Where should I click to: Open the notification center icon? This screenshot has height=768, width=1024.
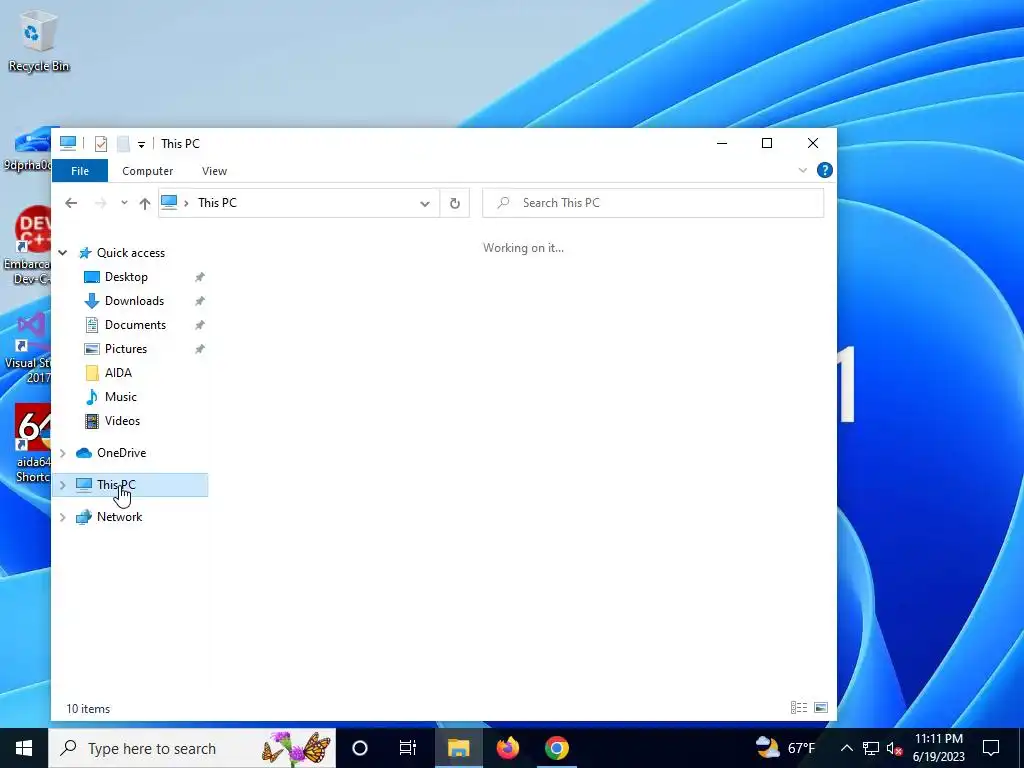[x=991, y=748]
